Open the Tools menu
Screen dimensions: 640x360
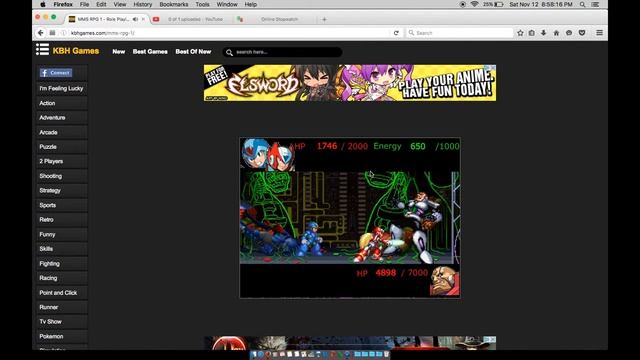tap(202, 4)
